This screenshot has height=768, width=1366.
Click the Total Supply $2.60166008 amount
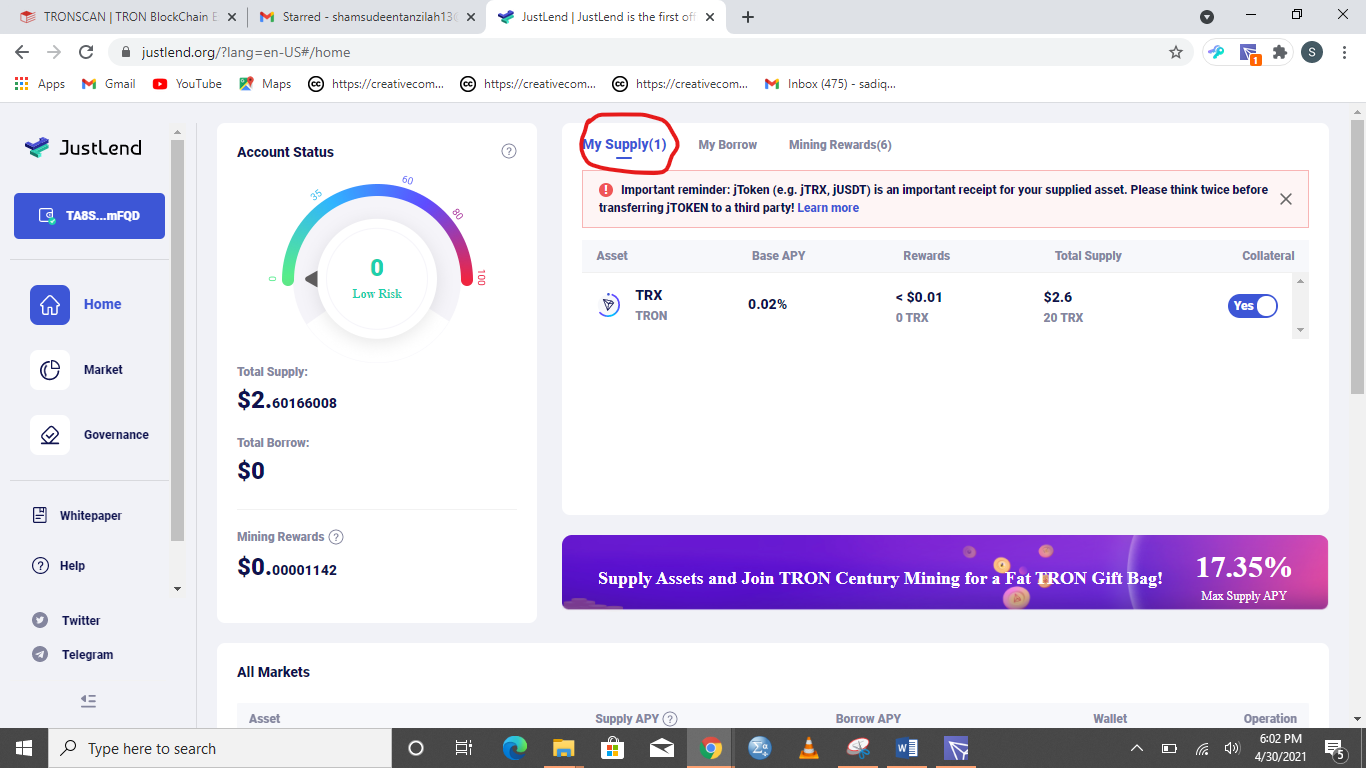tap(287, 401)
